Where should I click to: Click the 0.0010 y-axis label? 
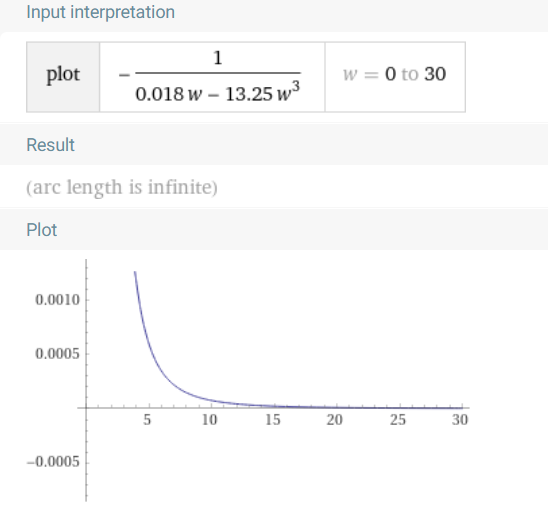pyautogui.click(x=58, y=300)
